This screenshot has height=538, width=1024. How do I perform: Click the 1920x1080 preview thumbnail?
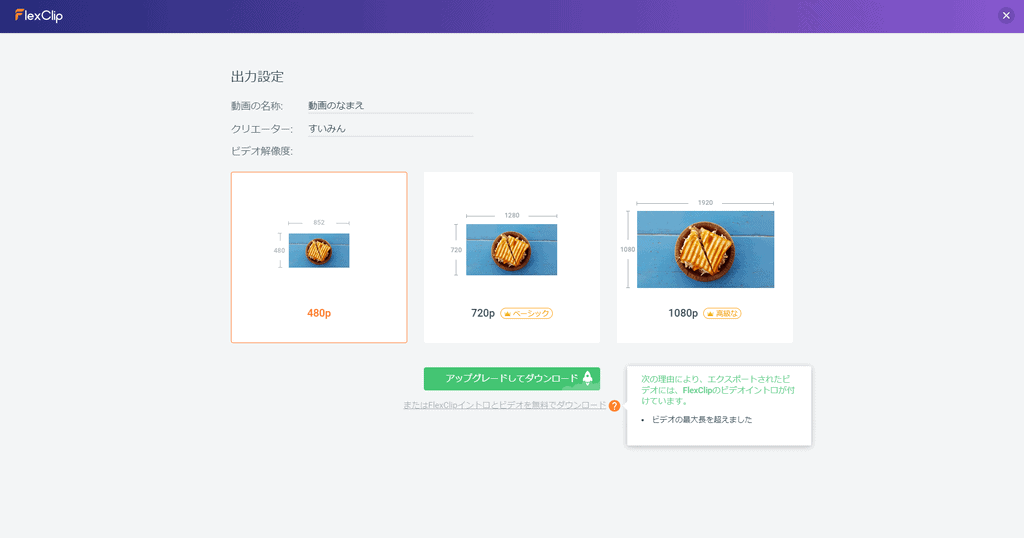[705, 249]
